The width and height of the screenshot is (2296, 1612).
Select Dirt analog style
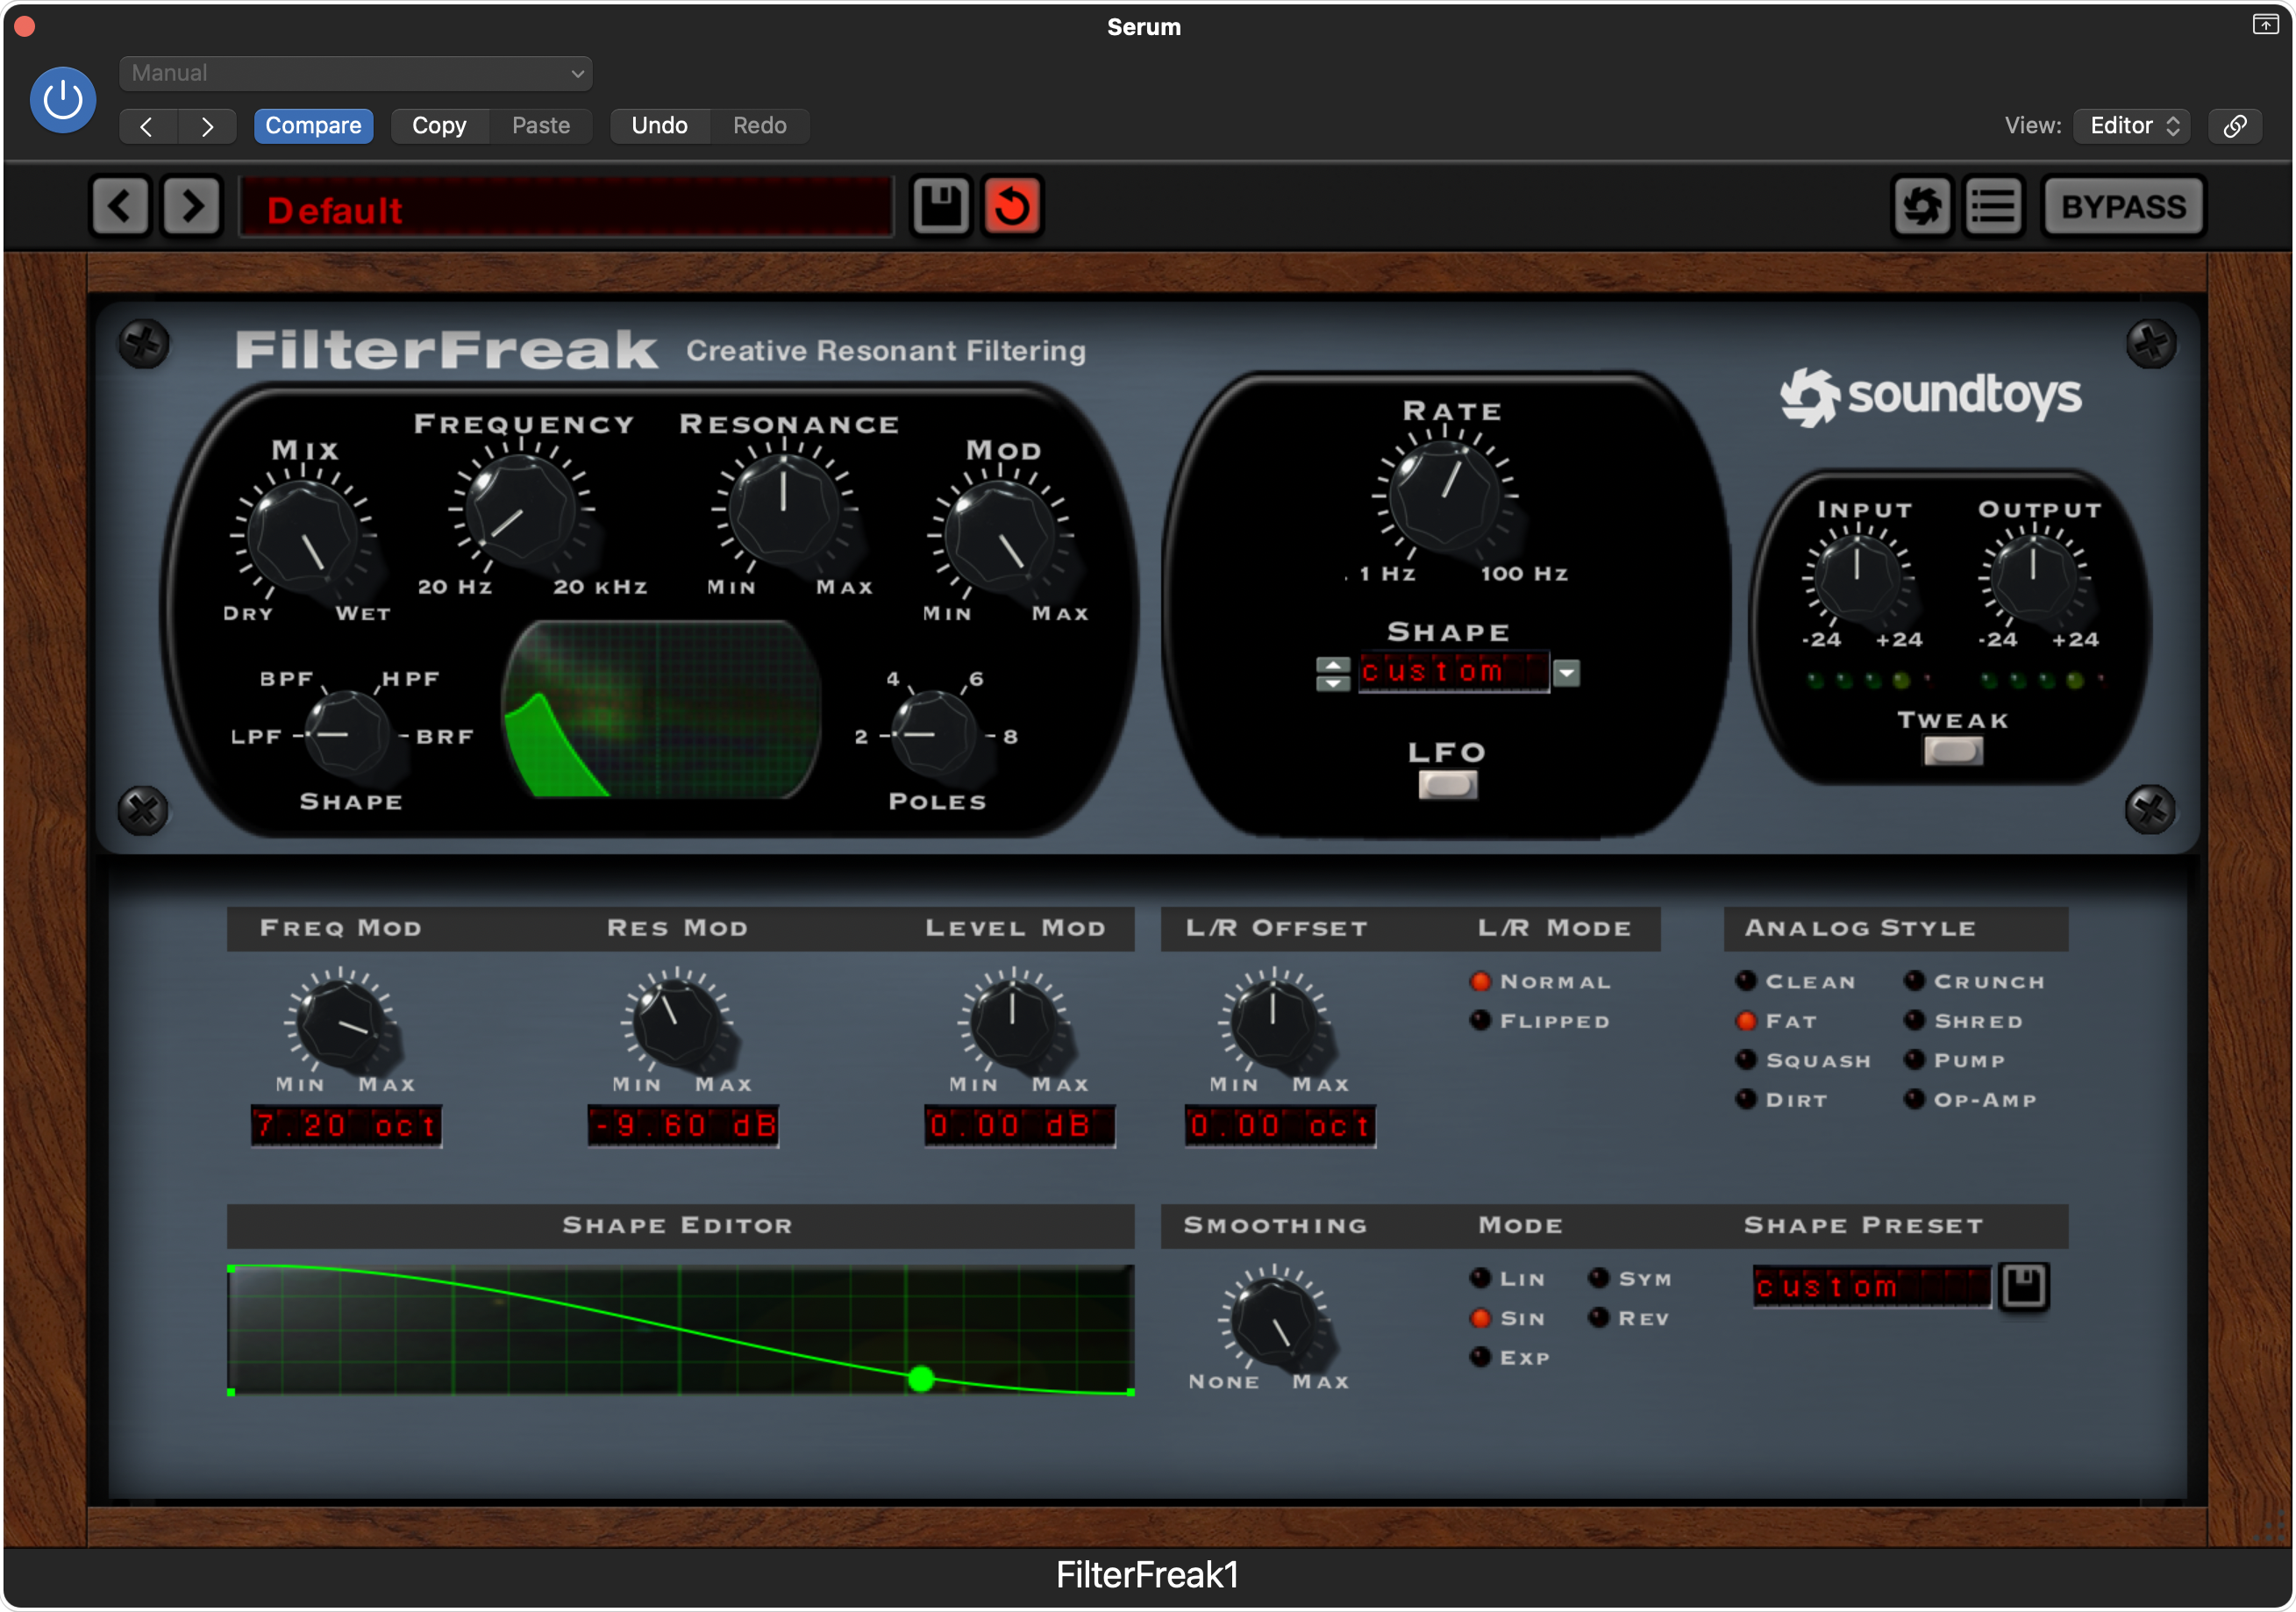pos(1746,1100)
